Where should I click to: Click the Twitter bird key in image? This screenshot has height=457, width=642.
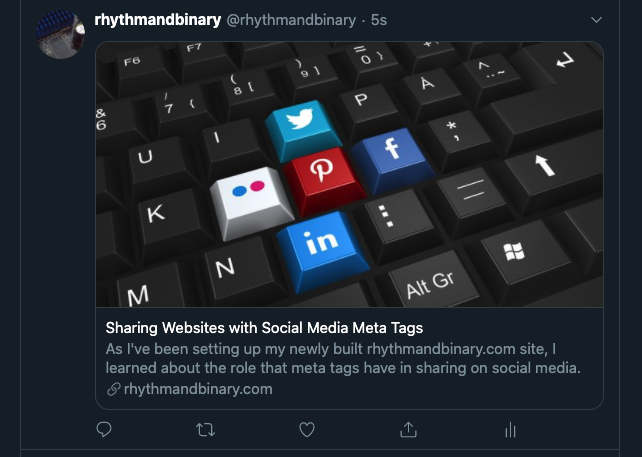300,125
